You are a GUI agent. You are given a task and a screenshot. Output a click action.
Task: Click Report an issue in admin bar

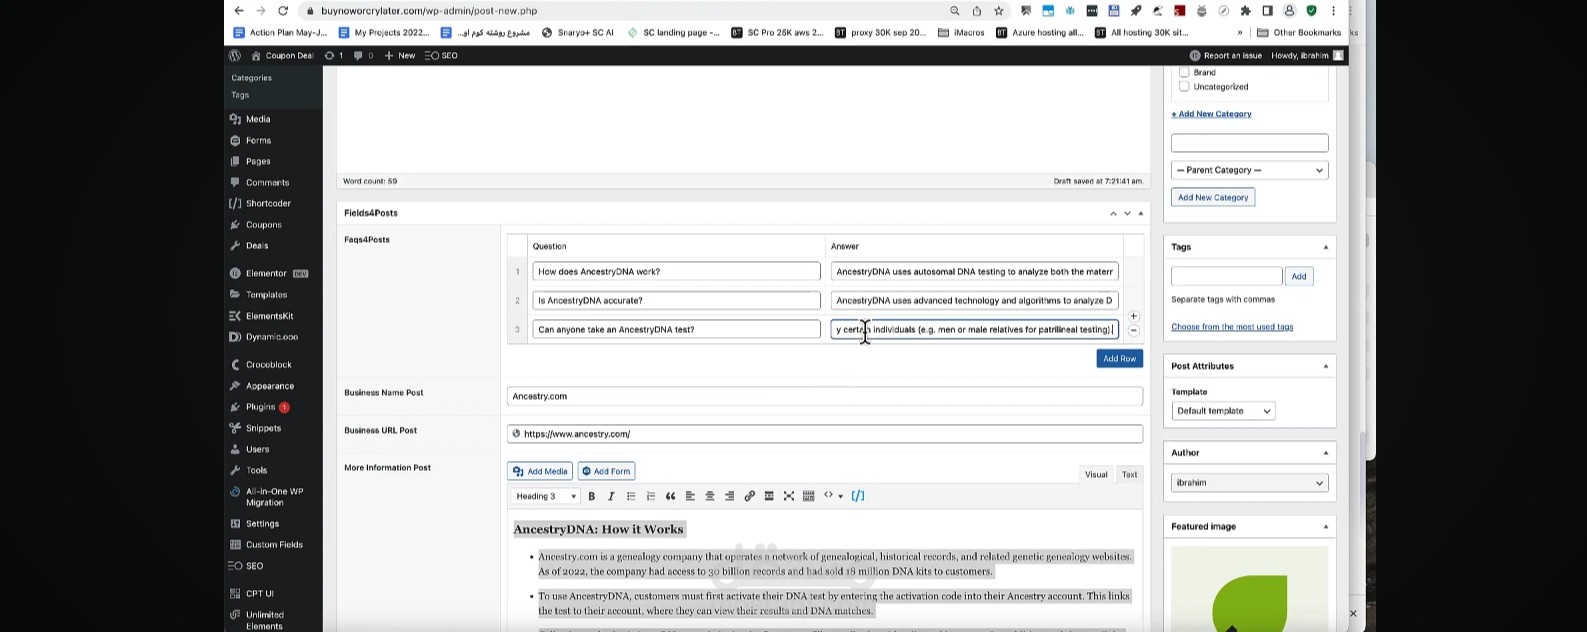[x=1226, y=56]
